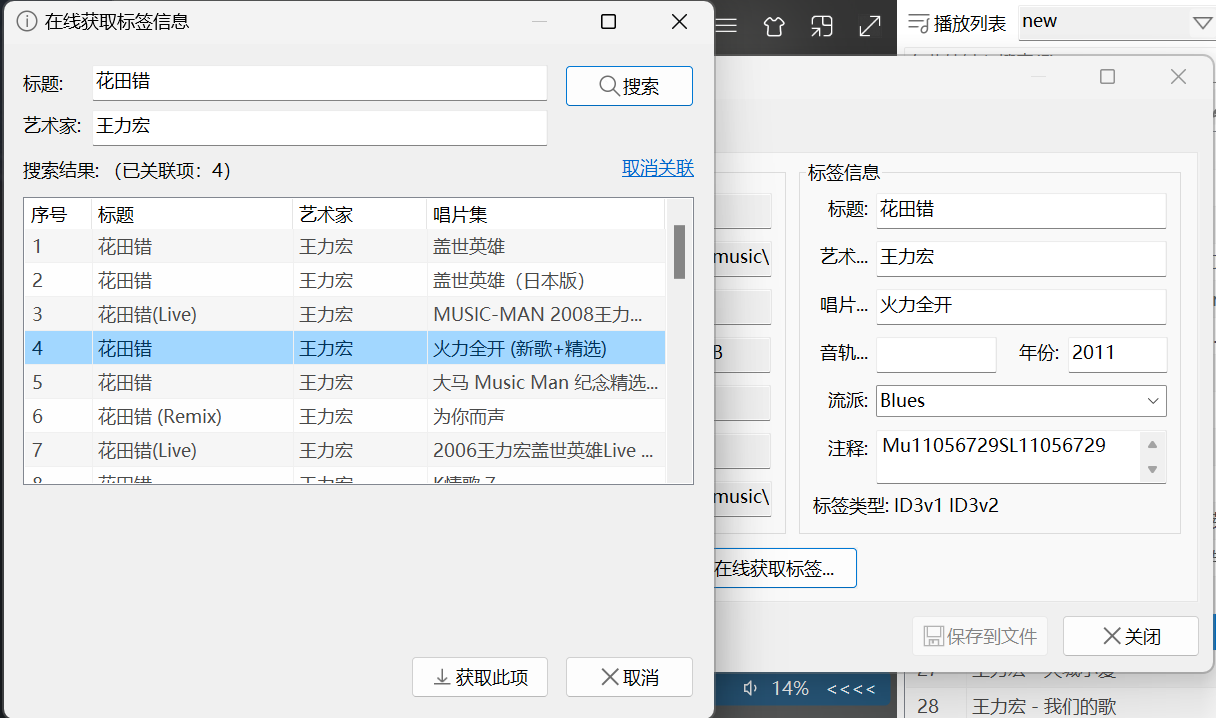Click the 获取此项 button to fetch tags
The height and width of the screenshot is (718, 1216).
[480, 677]
